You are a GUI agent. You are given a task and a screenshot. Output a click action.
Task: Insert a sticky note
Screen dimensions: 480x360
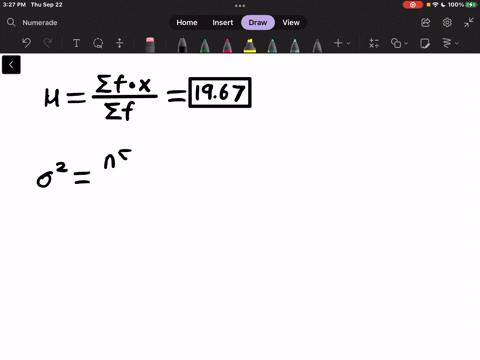(x=425, y=43)
